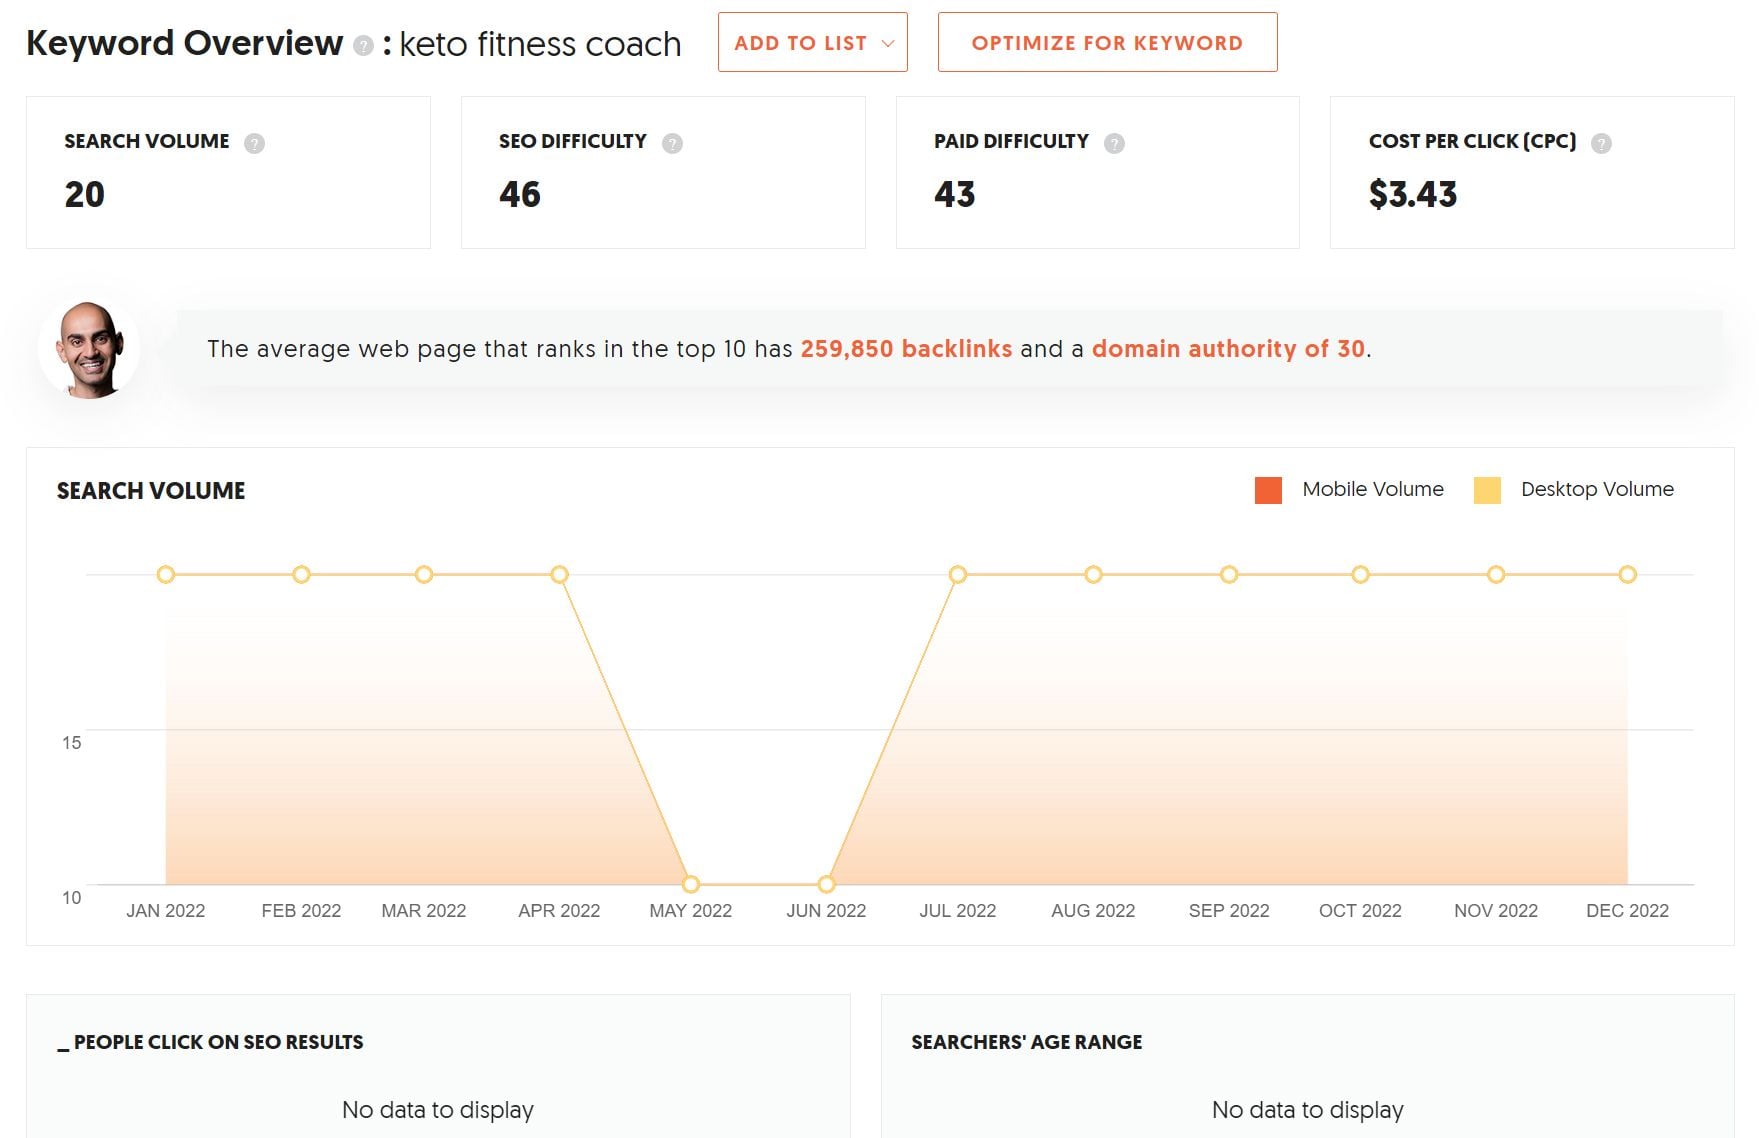Click the JAN 2022 chart marker
The width and height of the screenshot is (1759, 1138).
click(x=166, y=574)
